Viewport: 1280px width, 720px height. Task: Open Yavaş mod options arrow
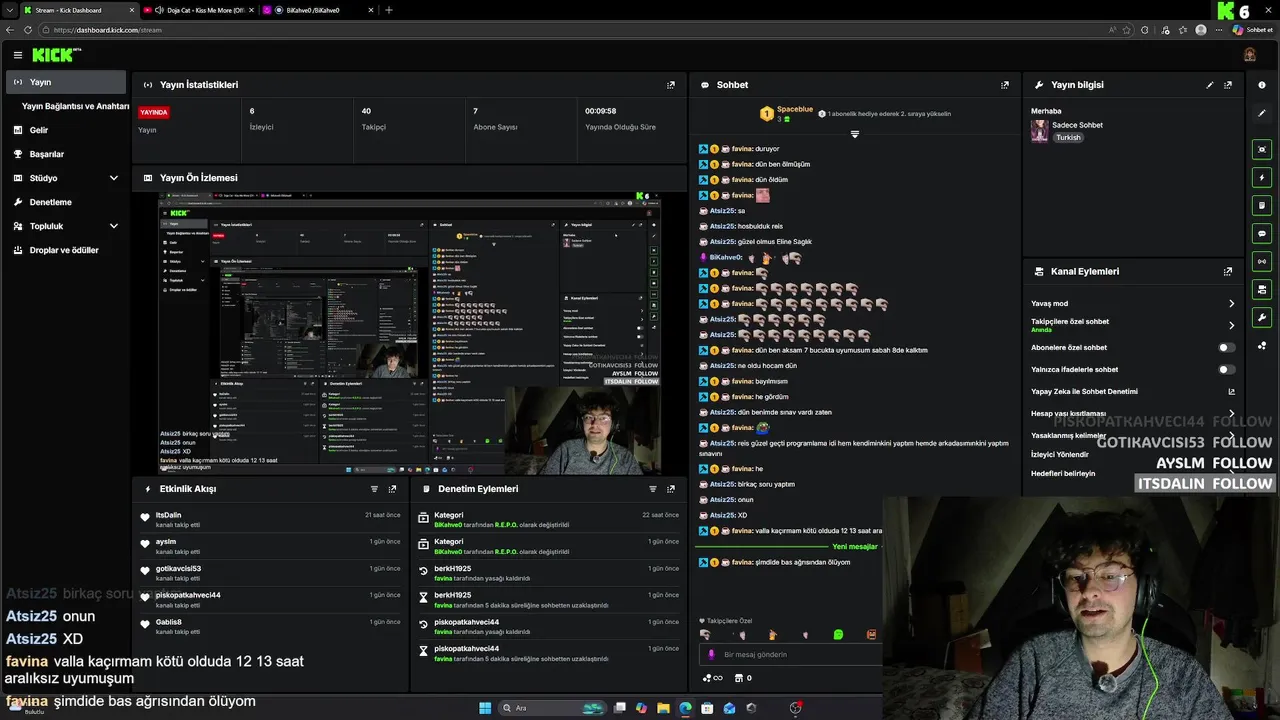pyautogui.click(x=1231, y=304)
